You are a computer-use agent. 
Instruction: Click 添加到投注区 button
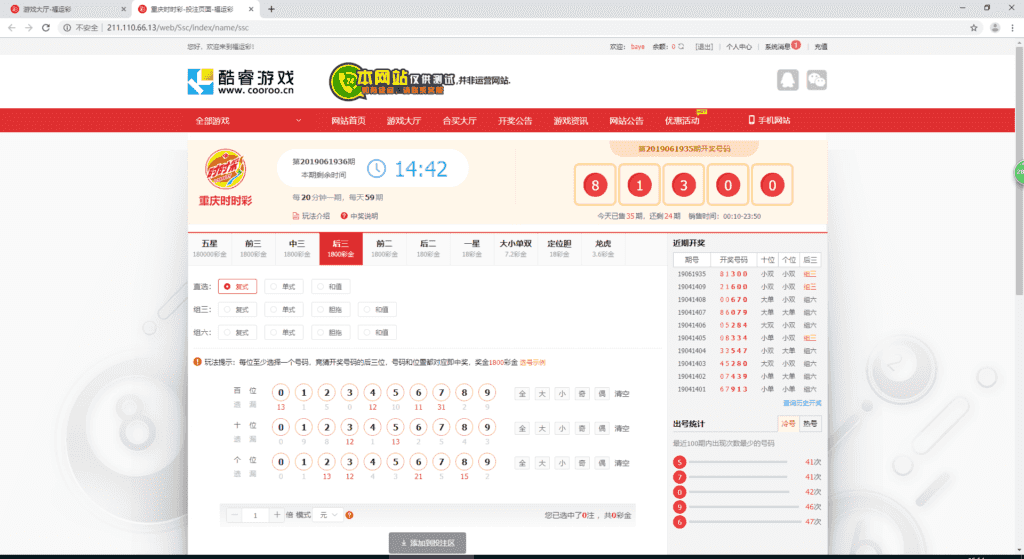(x=427, y=543)
